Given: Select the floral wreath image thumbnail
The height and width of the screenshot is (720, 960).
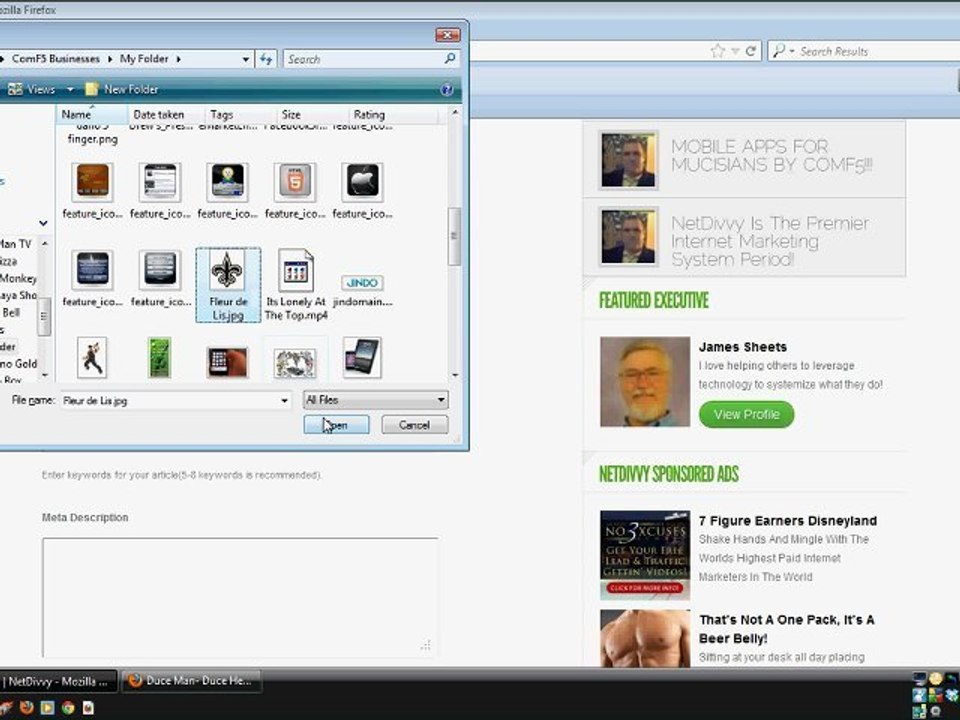Looking at the screenshot, I should coord(295,362).
